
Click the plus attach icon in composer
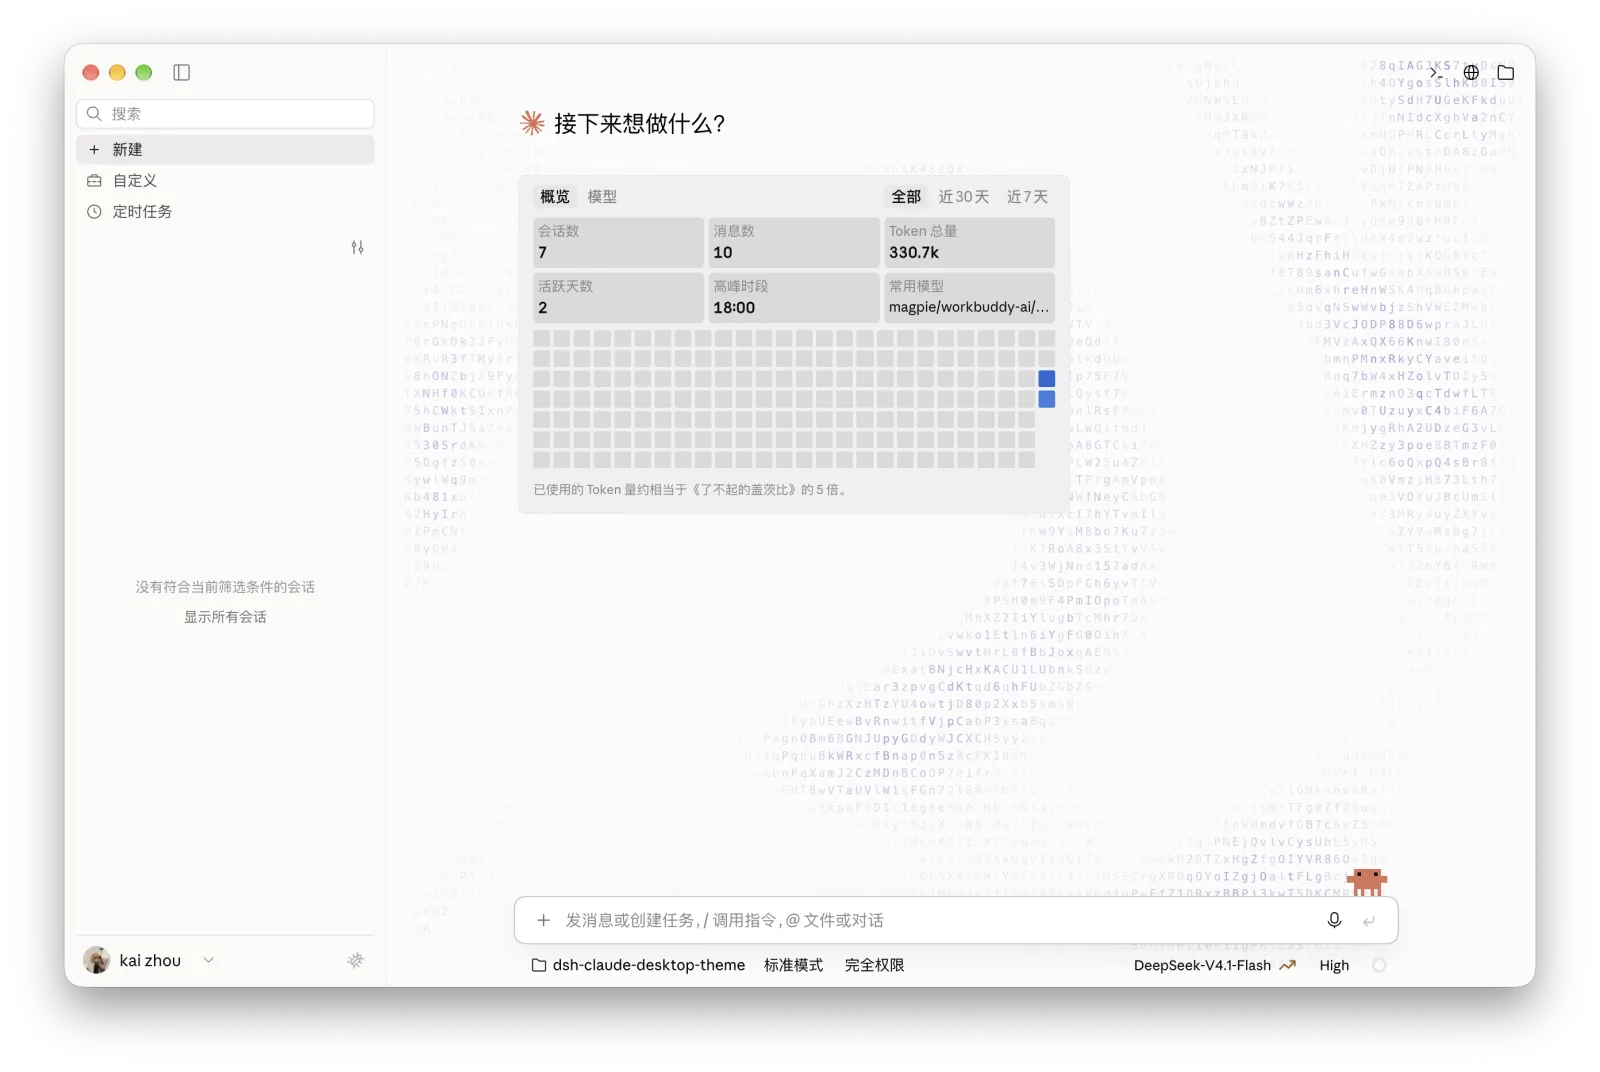pyautogui.click(x=543, y=920)
